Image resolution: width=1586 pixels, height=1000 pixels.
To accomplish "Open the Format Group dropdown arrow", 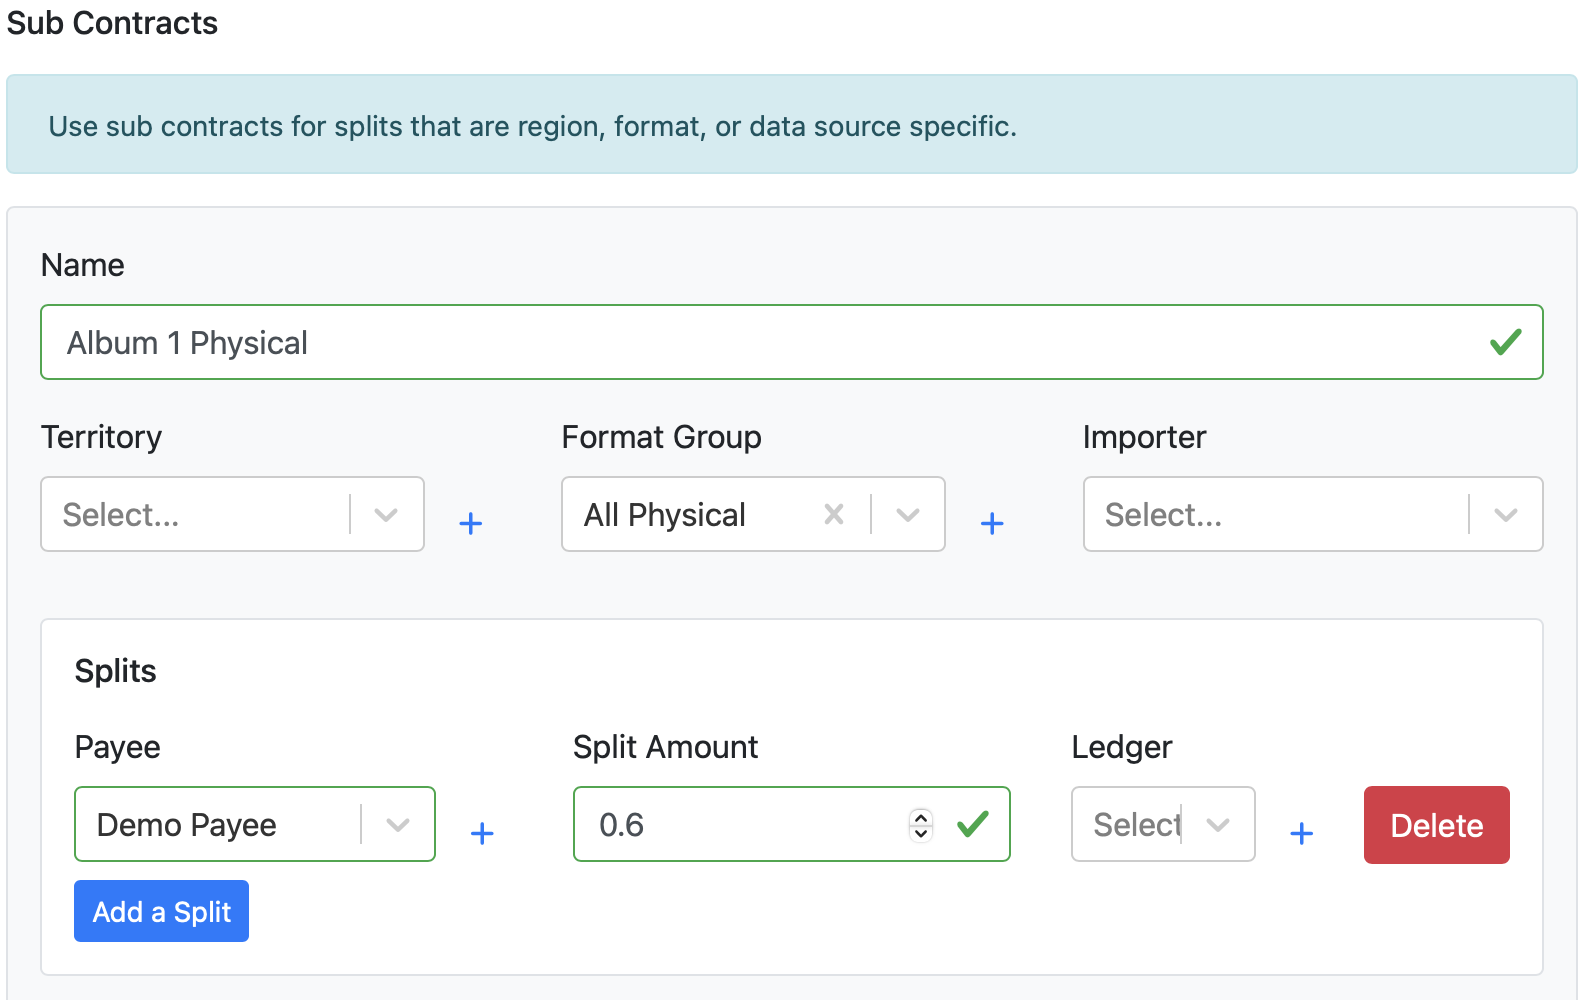I will [907, 515].
